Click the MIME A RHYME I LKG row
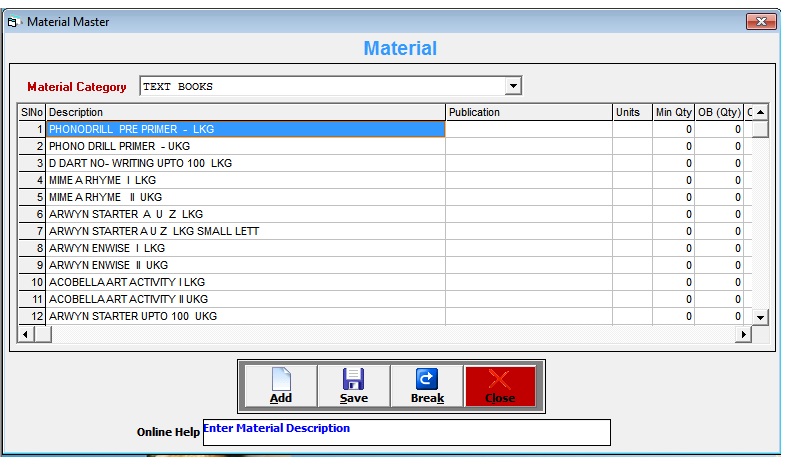Viewport: 792px width, 472px height. 245,180
